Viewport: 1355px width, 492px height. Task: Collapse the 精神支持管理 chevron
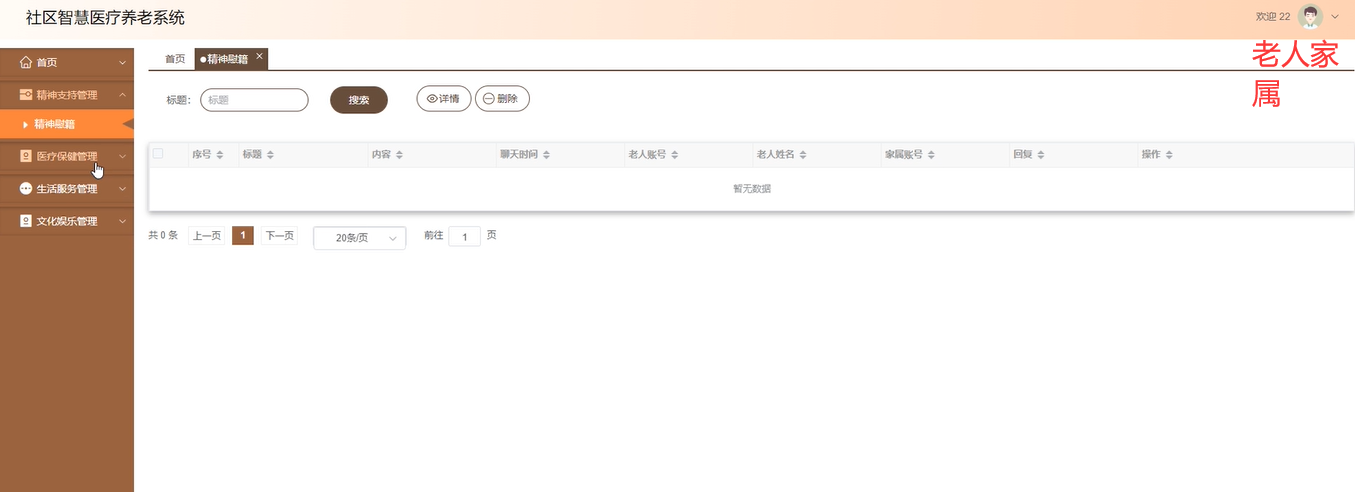pyautogui.click(x=122, y=95)
